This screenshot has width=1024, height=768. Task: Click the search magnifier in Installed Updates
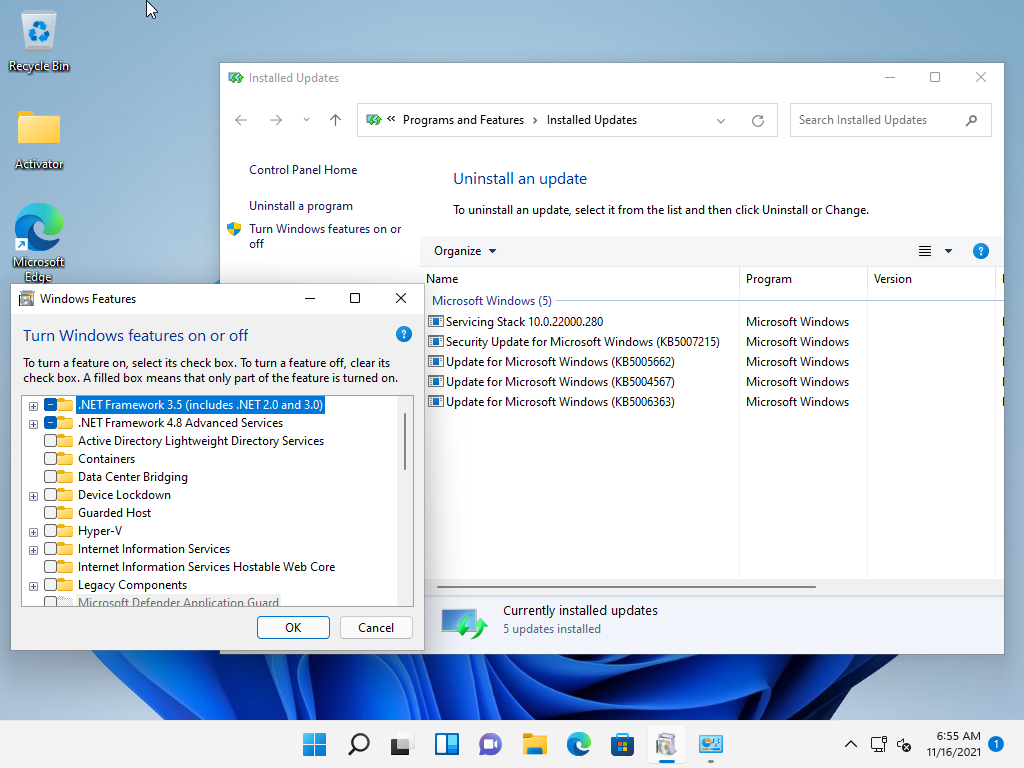click(x=971, y=120)
